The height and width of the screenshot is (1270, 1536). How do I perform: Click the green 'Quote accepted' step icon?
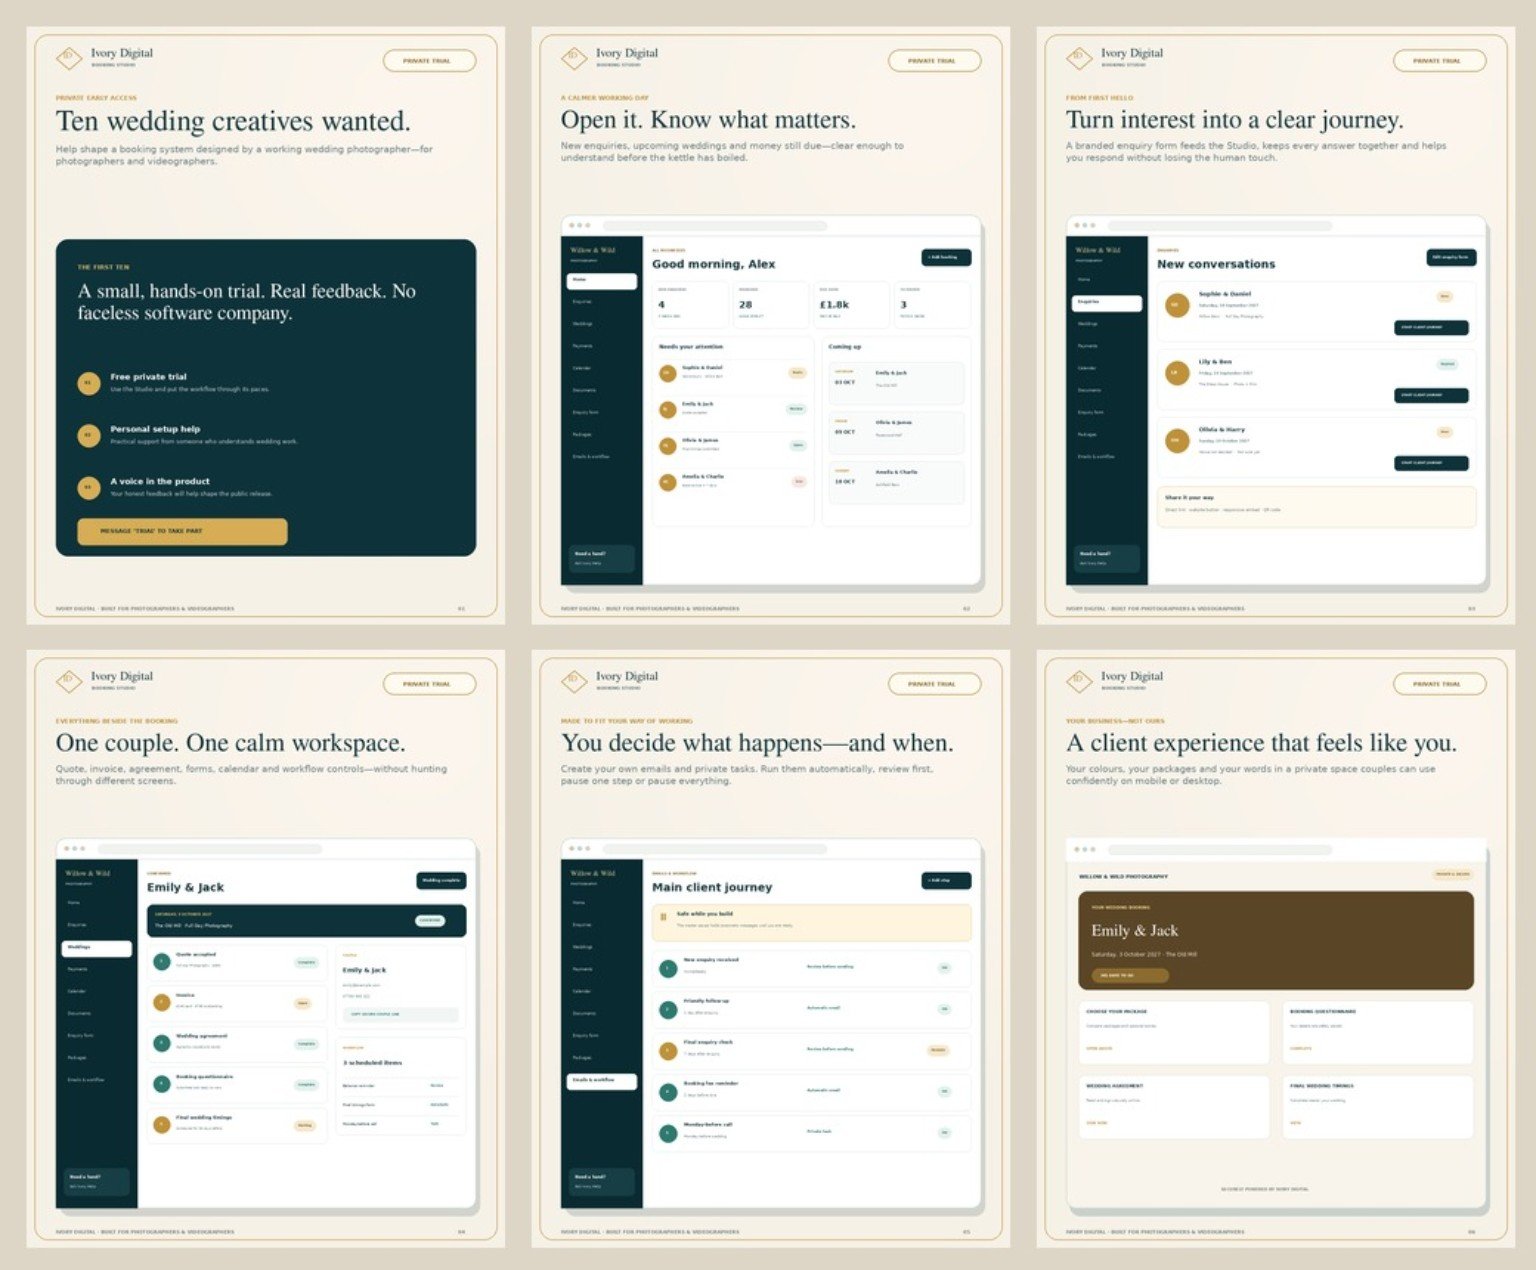coord(162,961)
